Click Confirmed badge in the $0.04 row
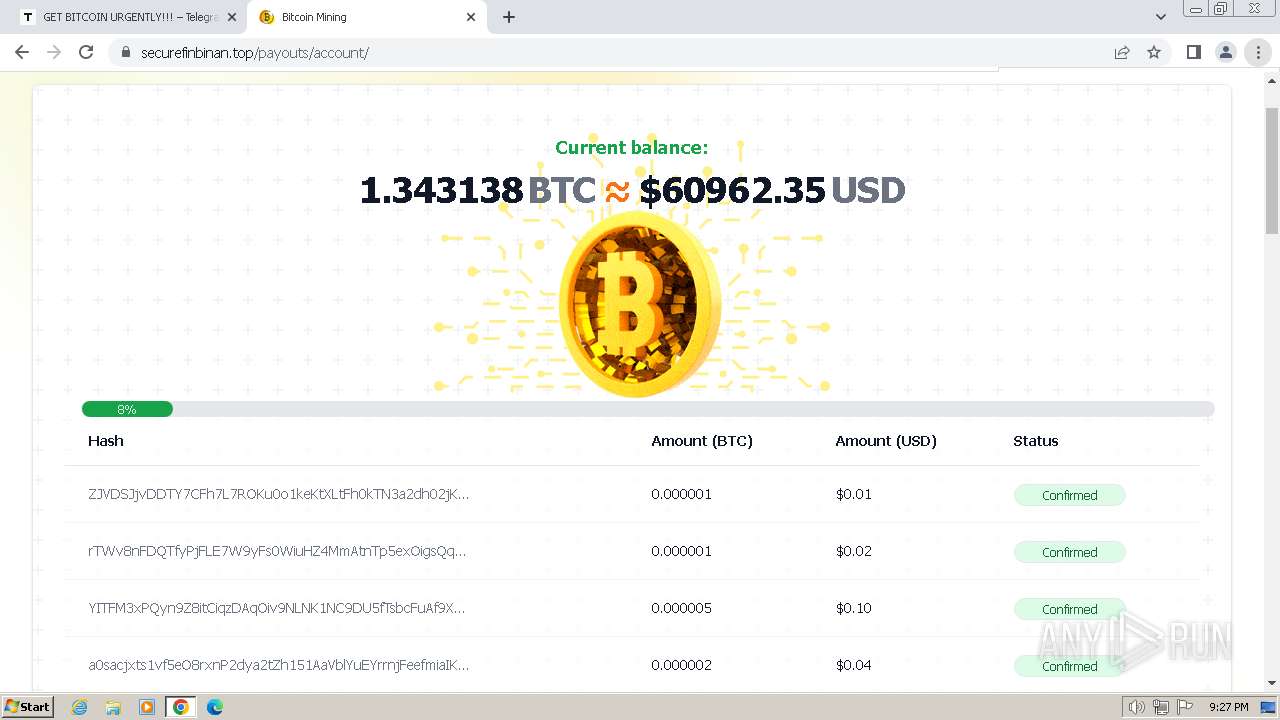The width and height of the screenshot is (1280, 720). (1070, 666)
